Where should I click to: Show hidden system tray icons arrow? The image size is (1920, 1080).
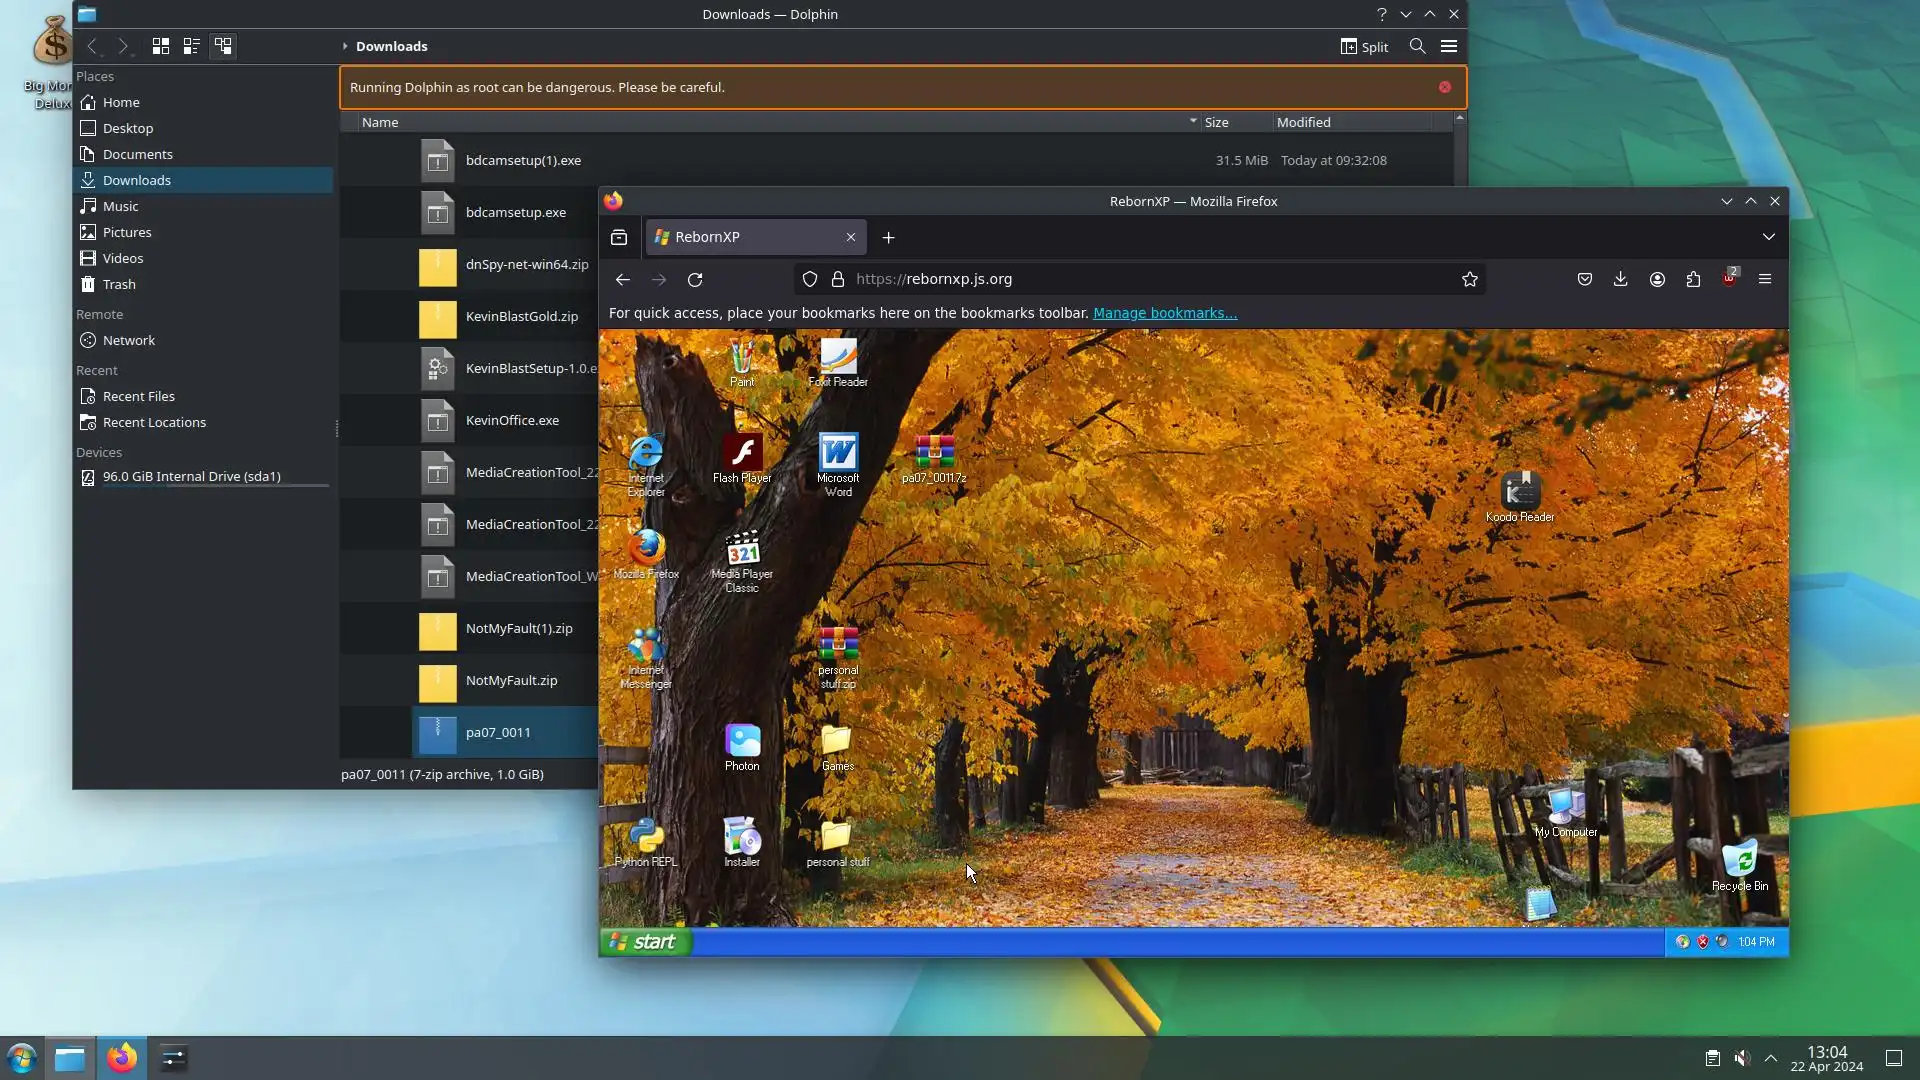[1771, 1058]
